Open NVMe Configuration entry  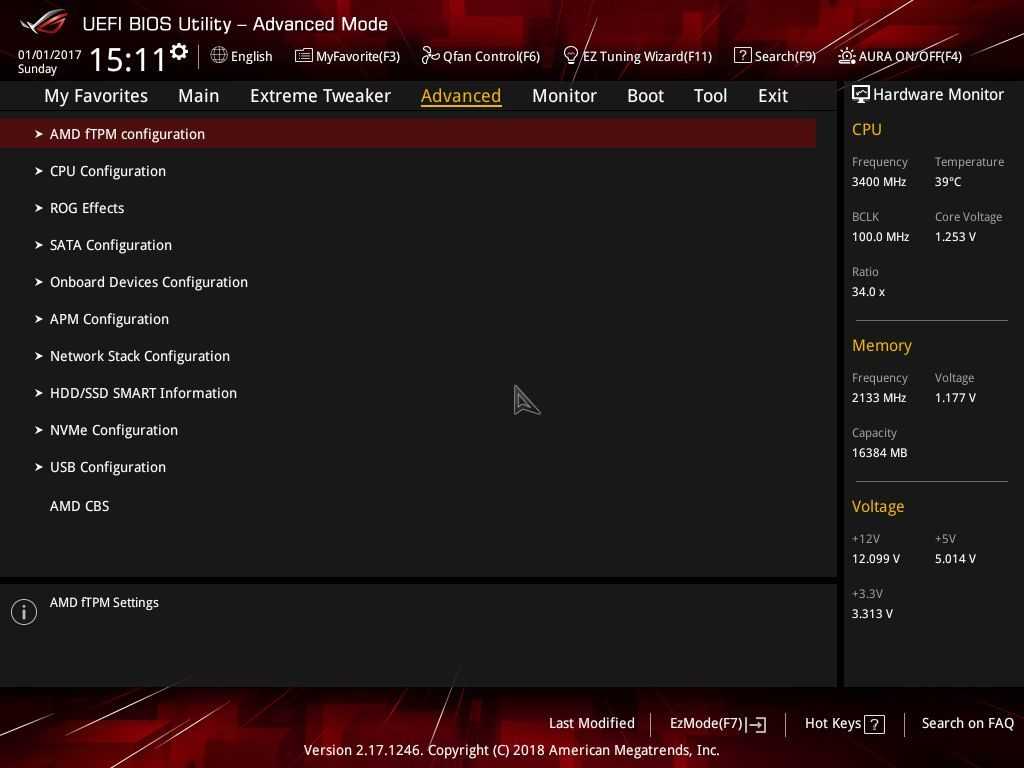[x=114, y=430]
